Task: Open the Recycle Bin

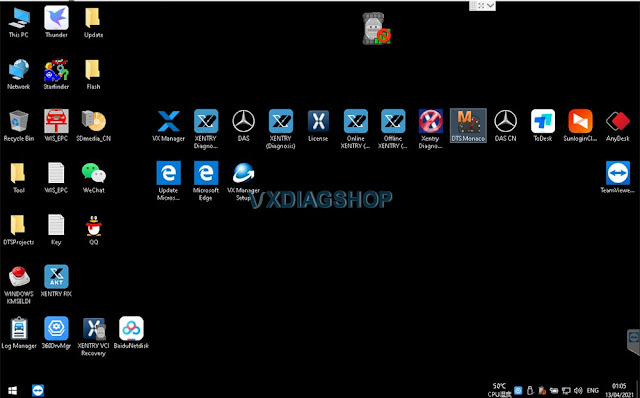Action: [19, 126]
